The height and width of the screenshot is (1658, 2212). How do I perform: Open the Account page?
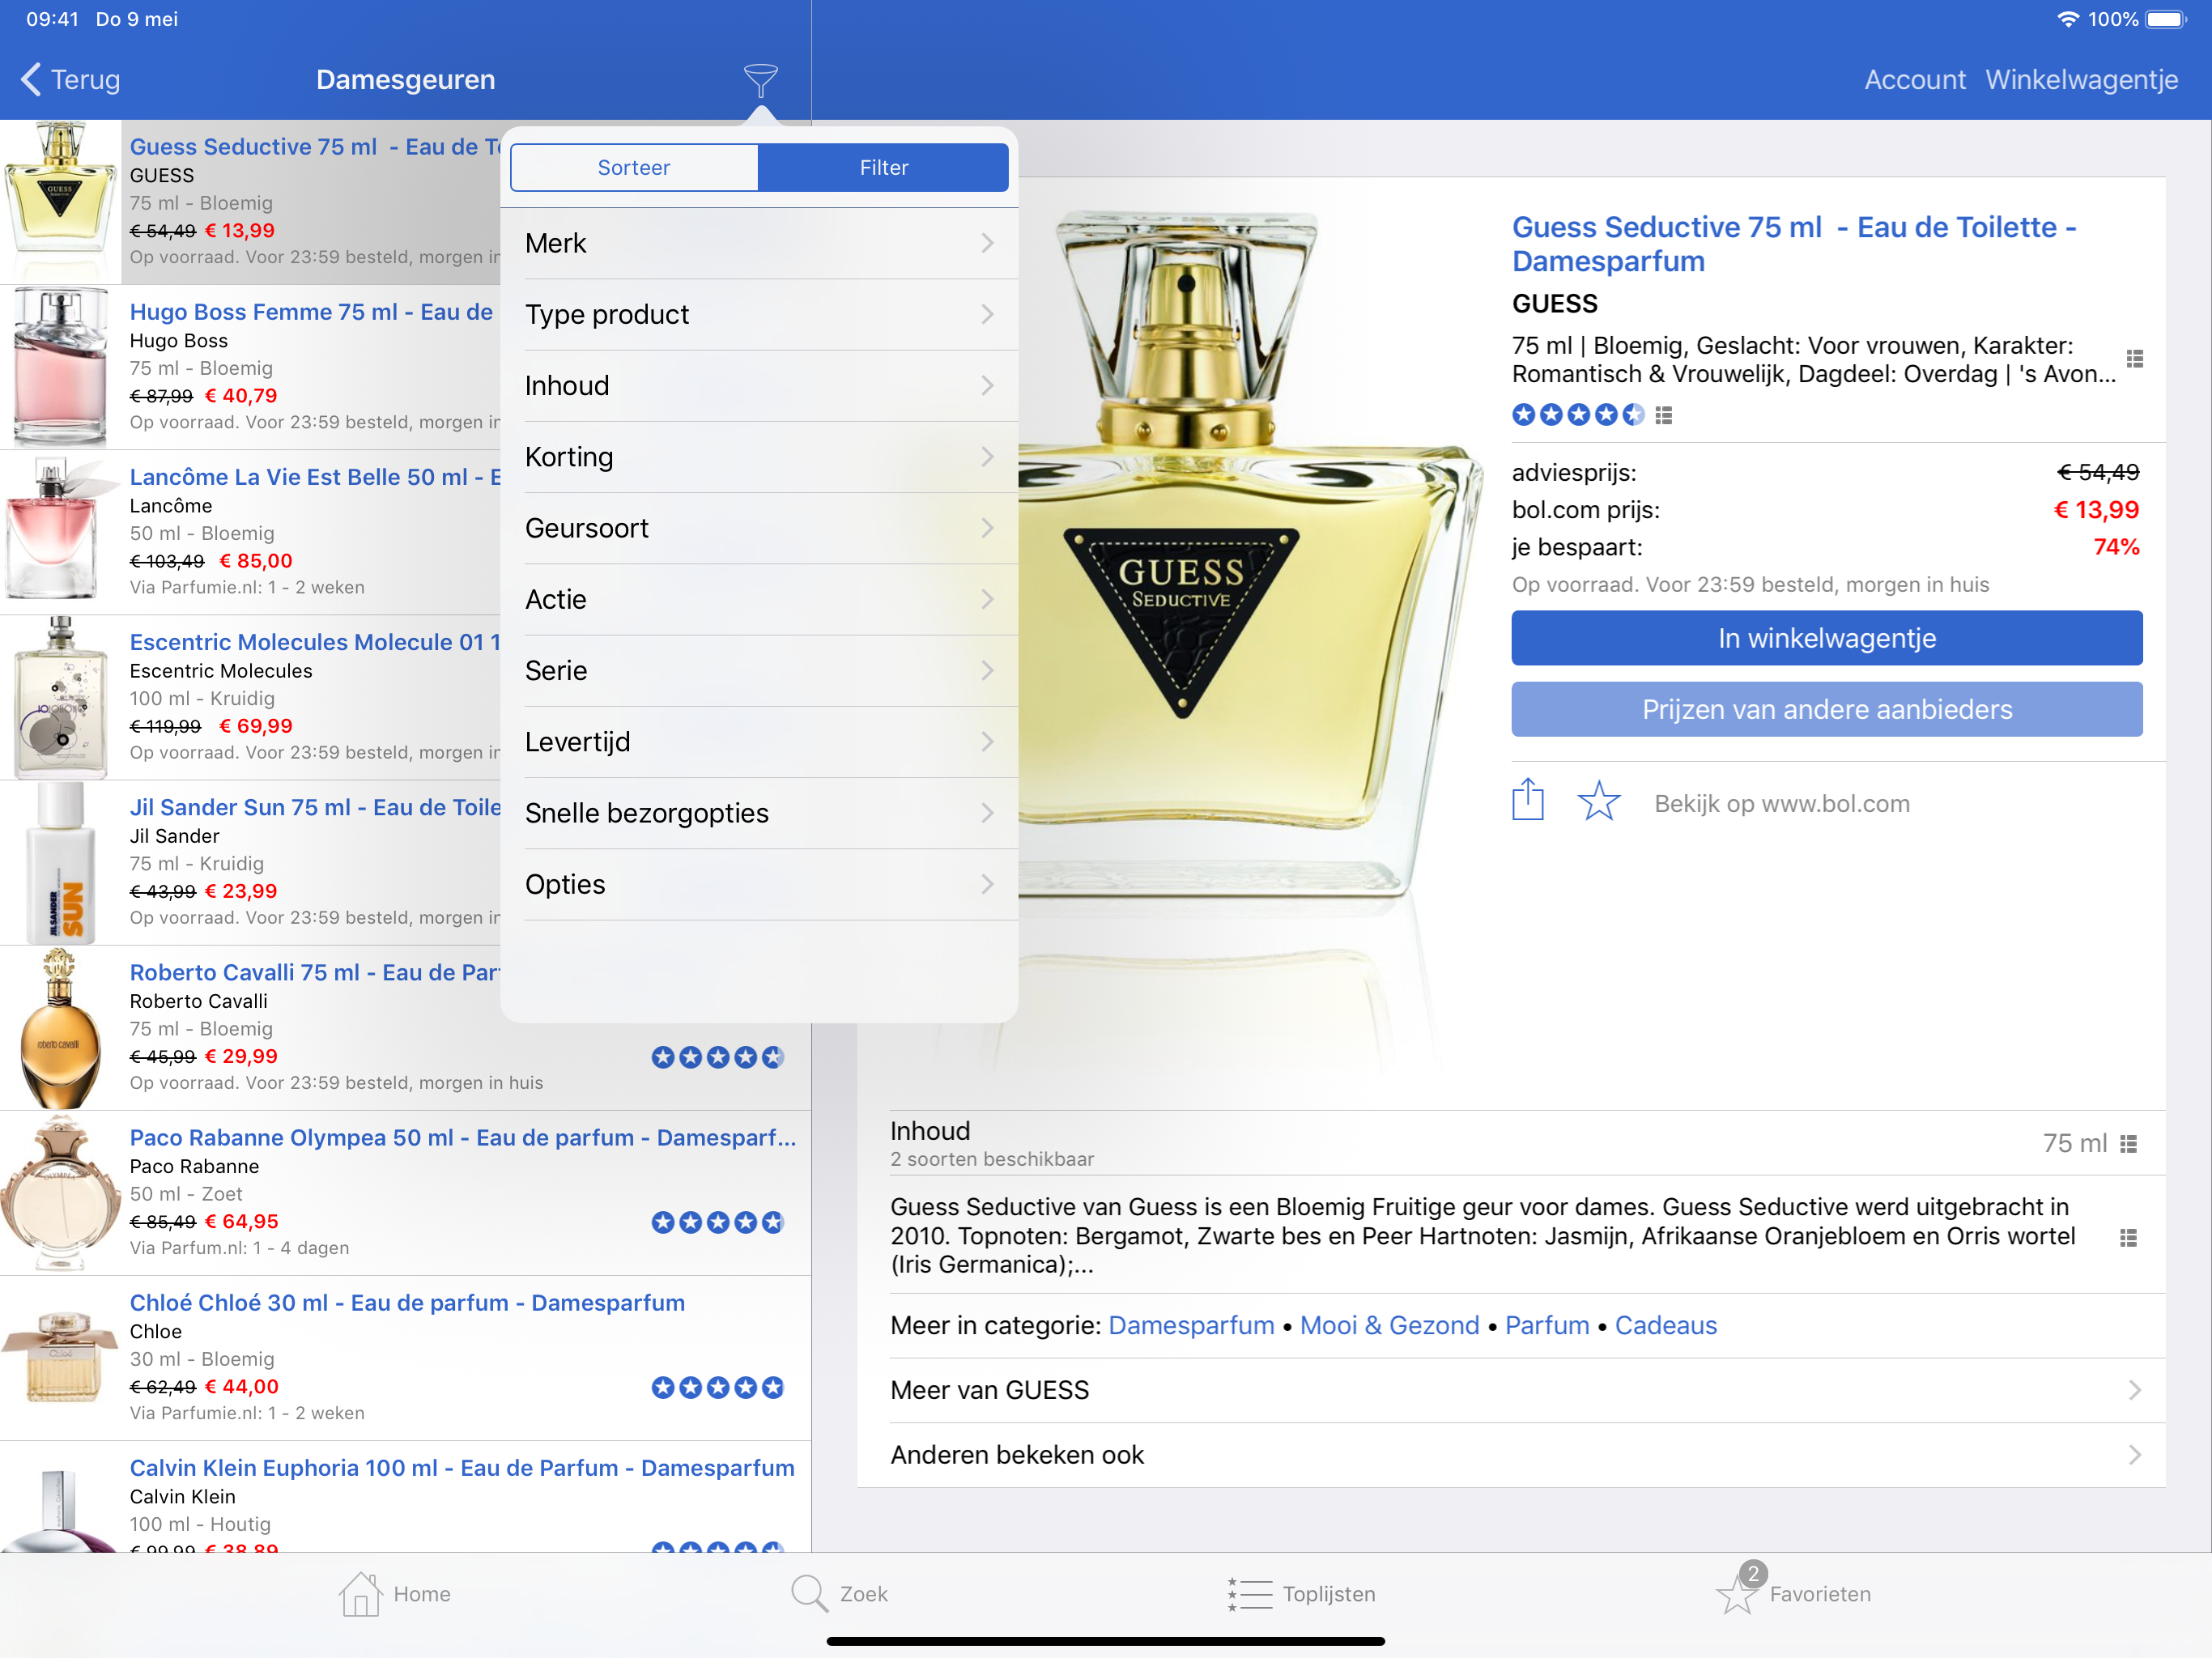coord(1914,80)
